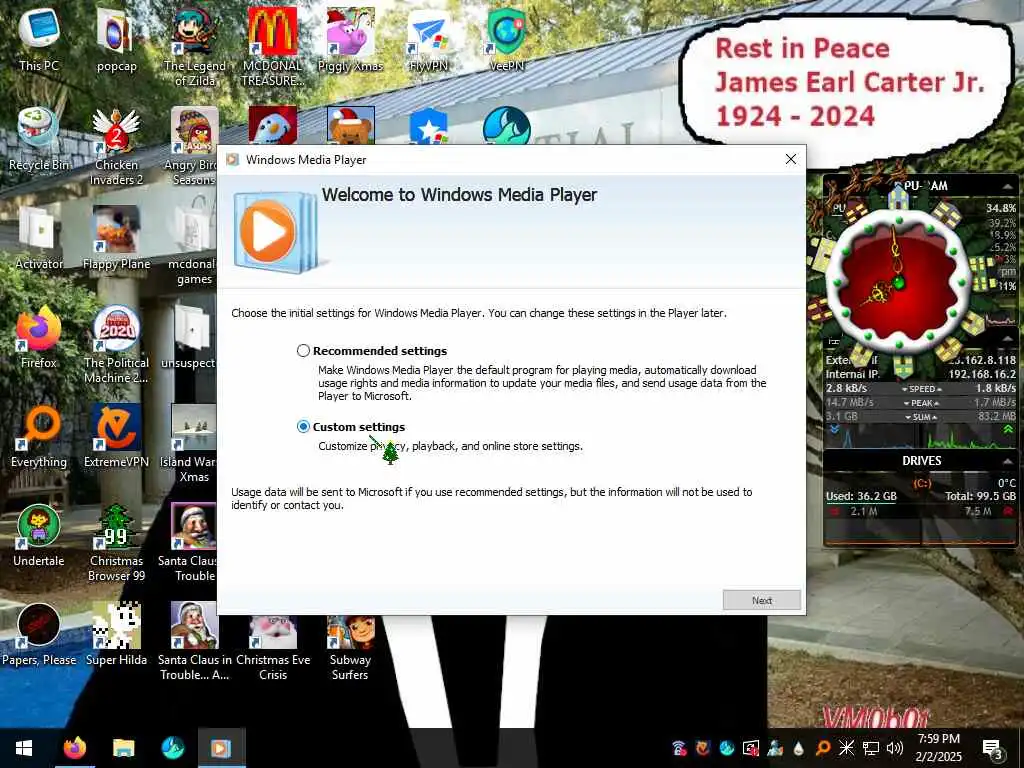Open the Windows Start menu
The height and width of the screenshot is (768, 1024).
(x=24, y=748)
